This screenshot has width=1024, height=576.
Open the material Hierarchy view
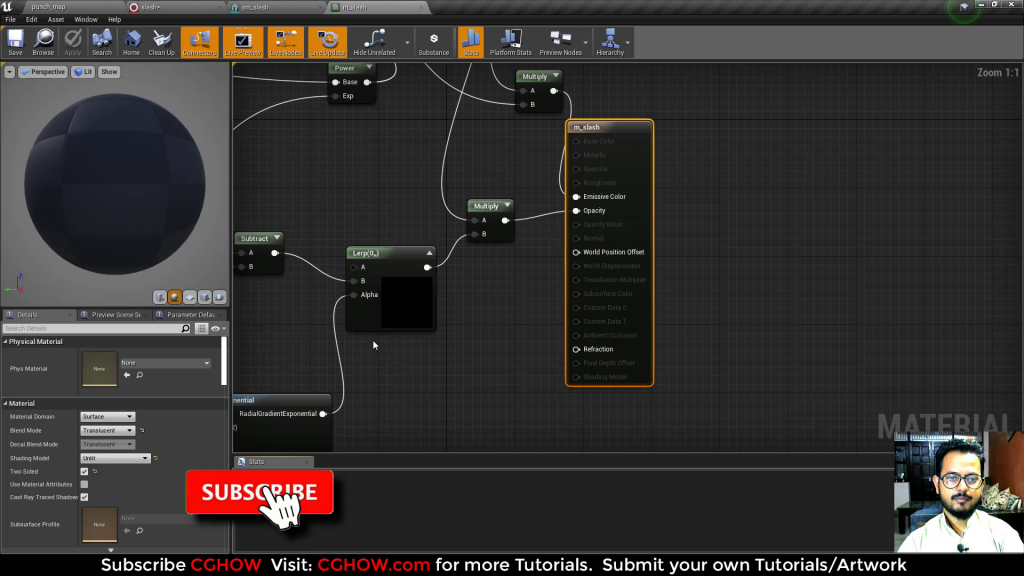tap(612, 42)
